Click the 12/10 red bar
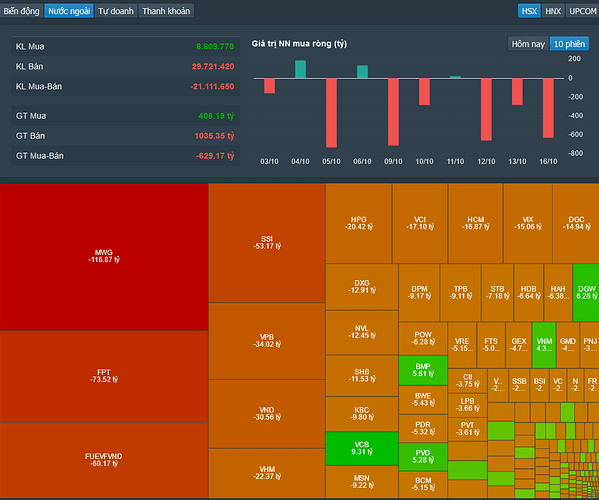The image size is (599, 500). [486, 110]
